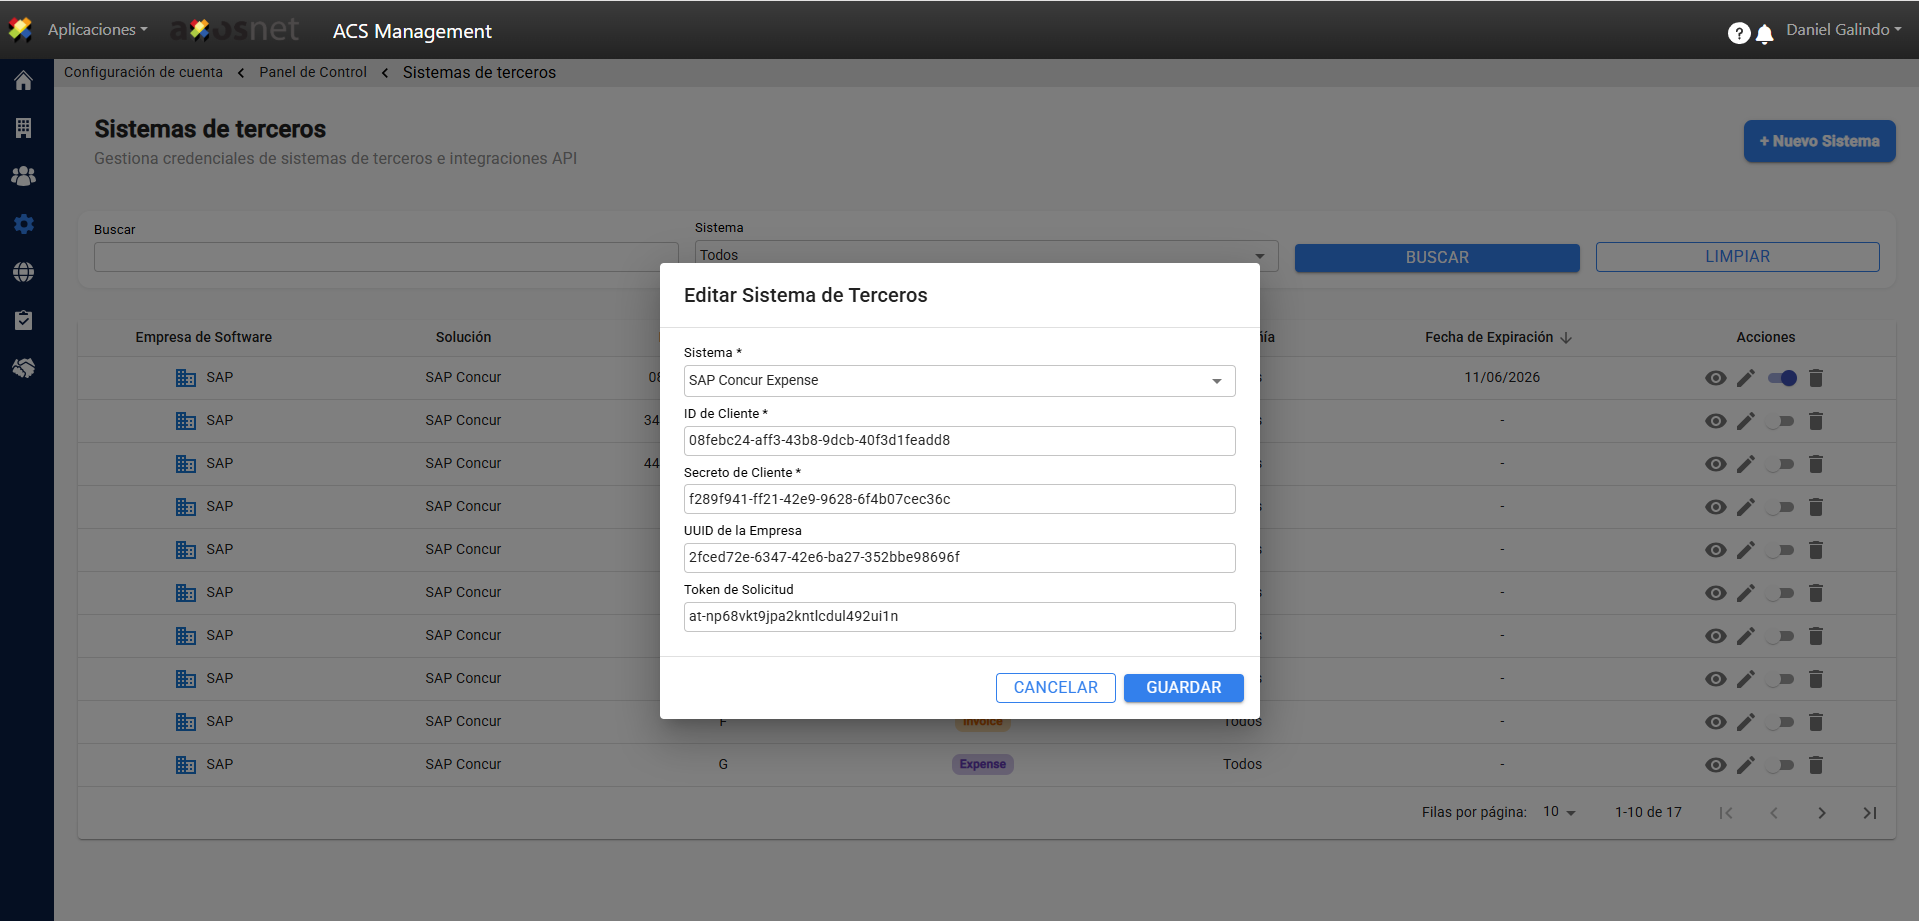Expand the Sistema dropdown showing SAP Concur Expense
This screenshot has height=921, width=1919.
(958, 381)
